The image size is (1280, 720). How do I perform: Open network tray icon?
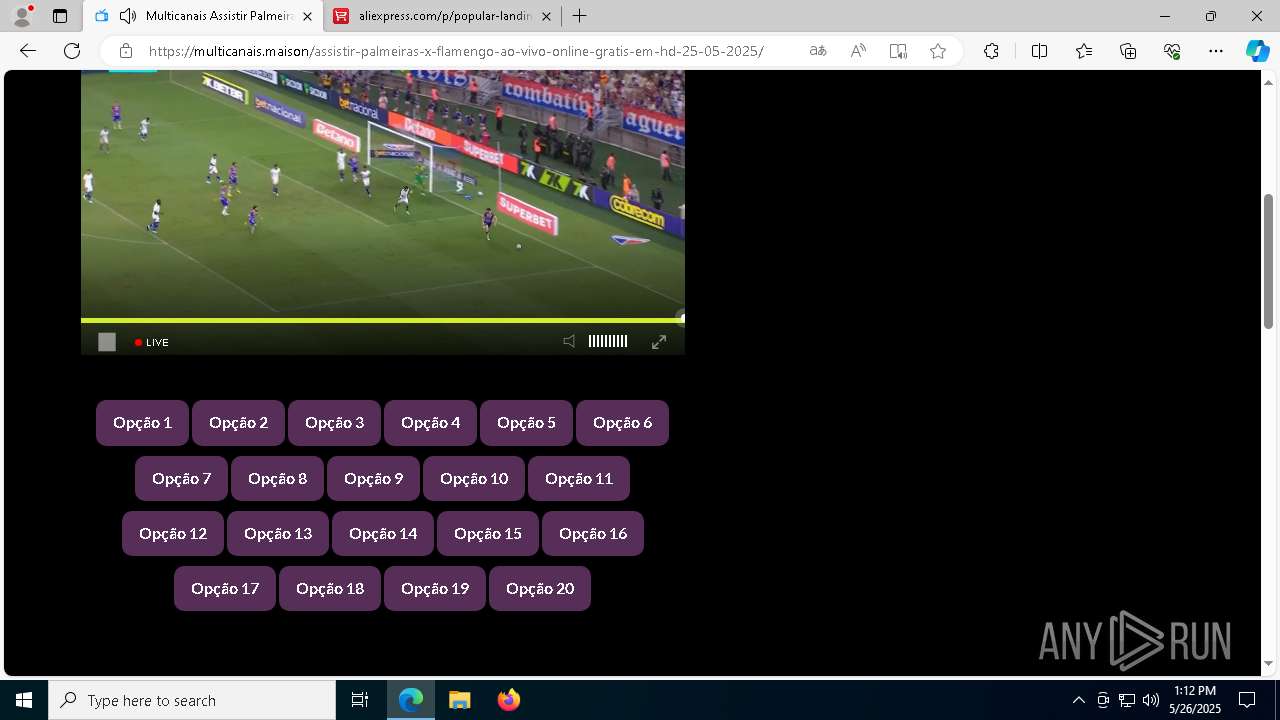pos(1127,700)
